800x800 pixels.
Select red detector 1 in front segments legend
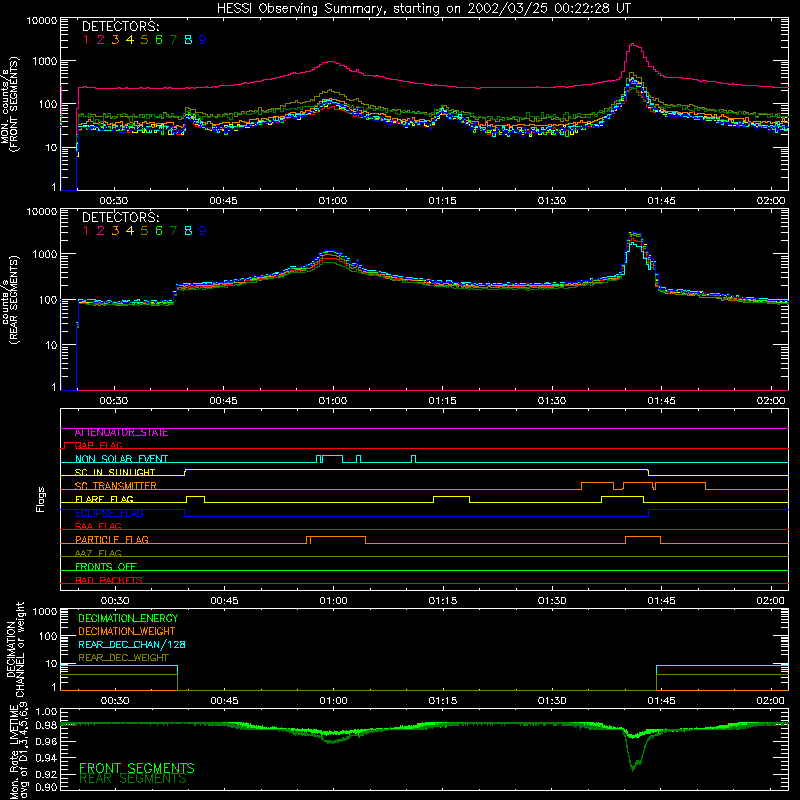tap(86, 40)
